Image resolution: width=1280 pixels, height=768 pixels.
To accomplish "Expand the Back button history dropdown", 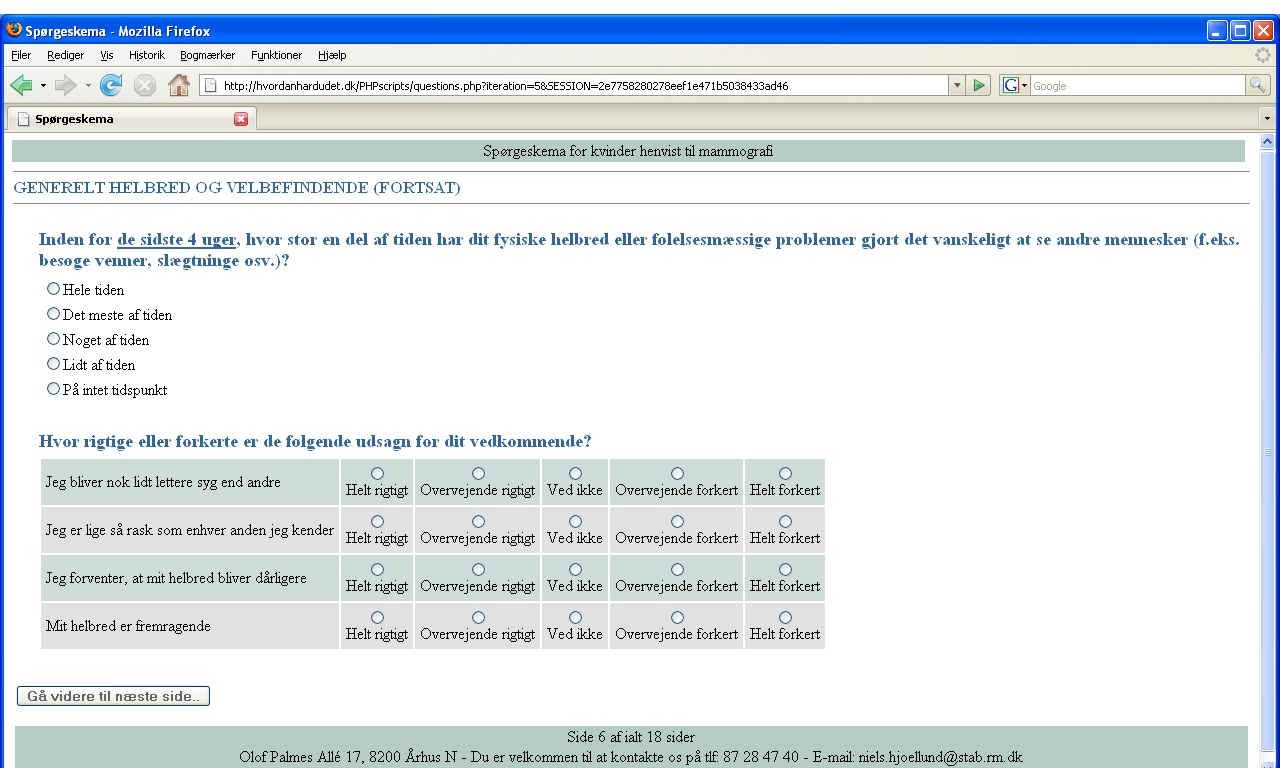I will pyautogui.click(x=43, y=86).
